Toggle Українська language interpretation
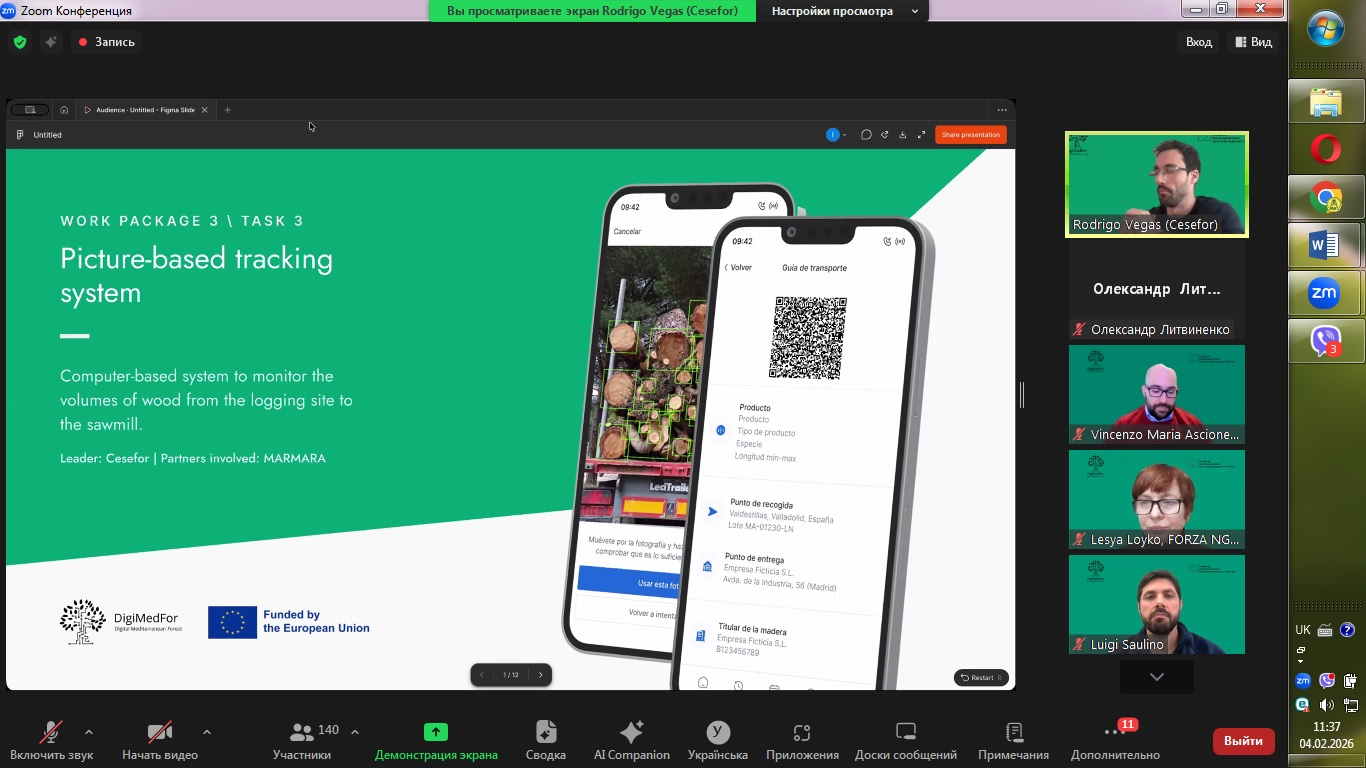The height and width of the screenshot is (768, 1366). [x=717, y=740]
